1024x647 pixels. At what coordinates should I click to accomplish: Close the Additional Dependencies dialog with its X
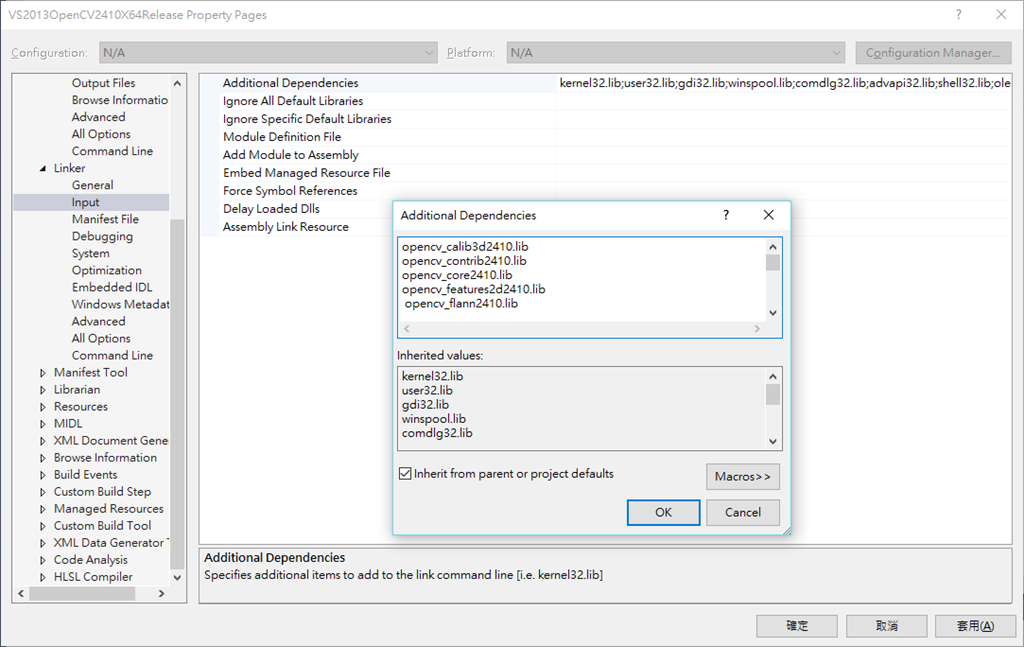769,215
